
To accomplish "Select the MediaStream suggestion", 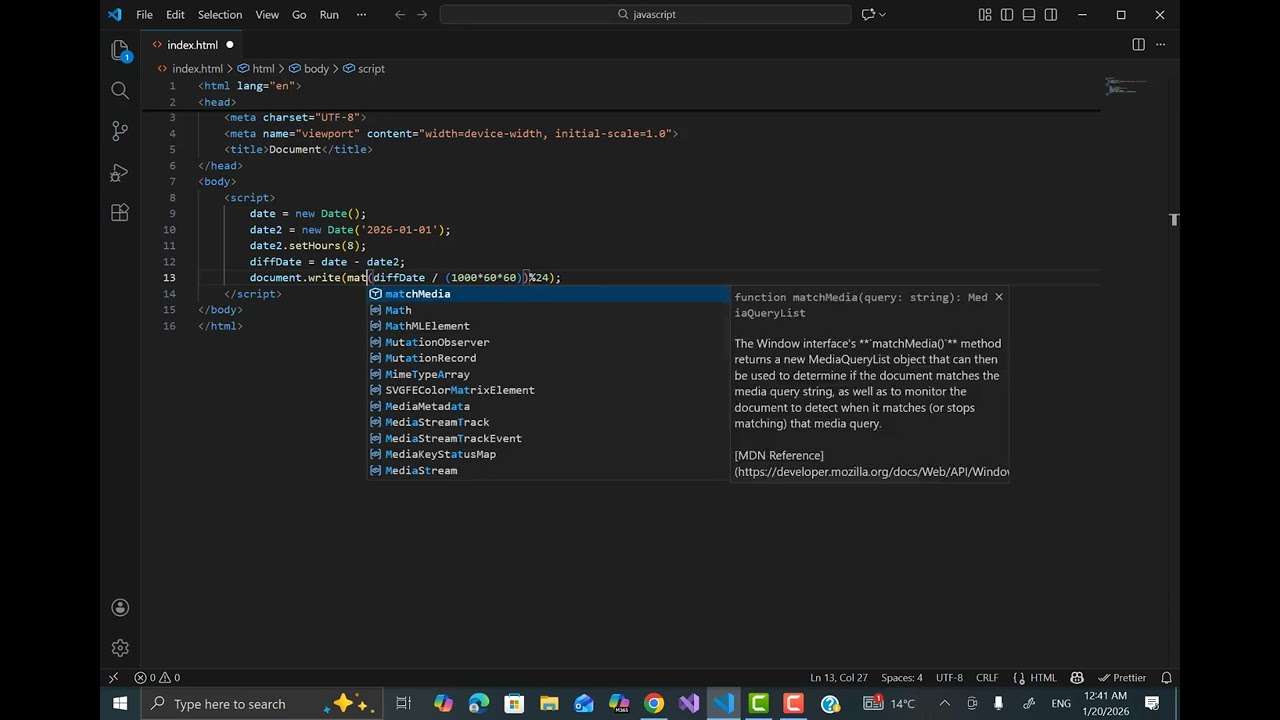I will (548, 470).
